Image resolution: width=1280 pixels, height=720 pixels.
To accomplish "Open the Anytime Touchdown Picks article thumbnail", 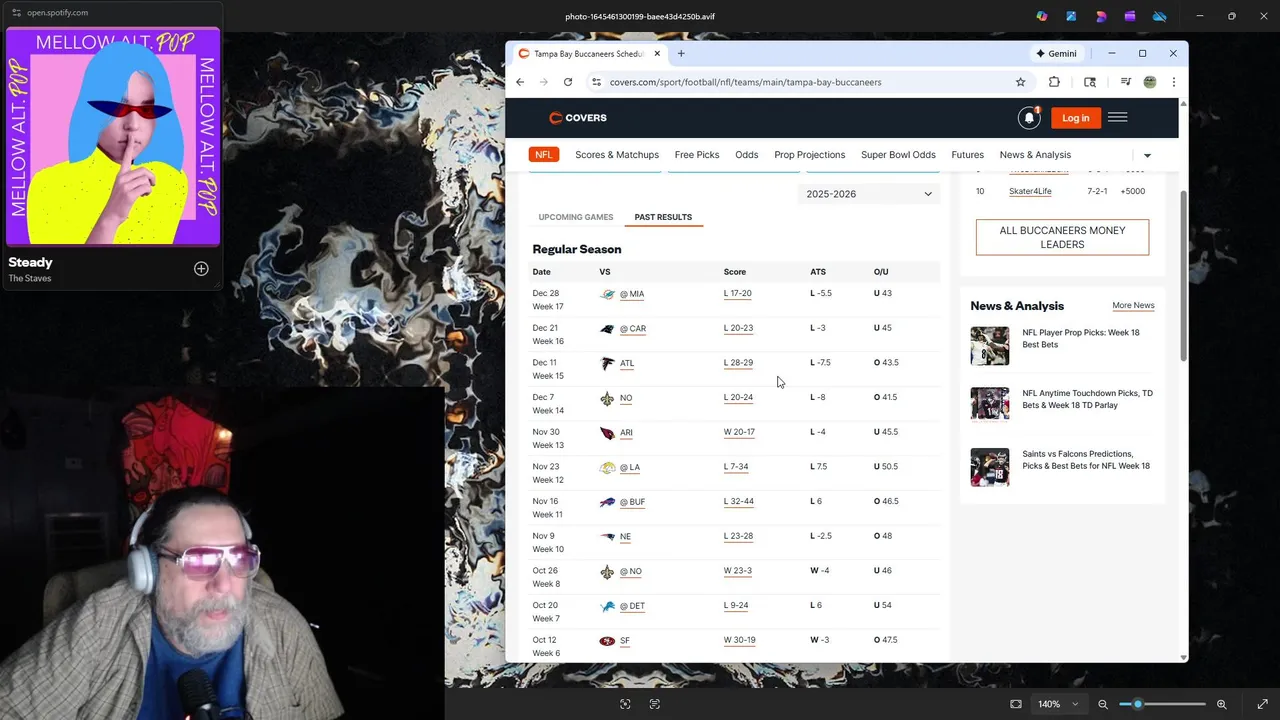I will 990,404.
